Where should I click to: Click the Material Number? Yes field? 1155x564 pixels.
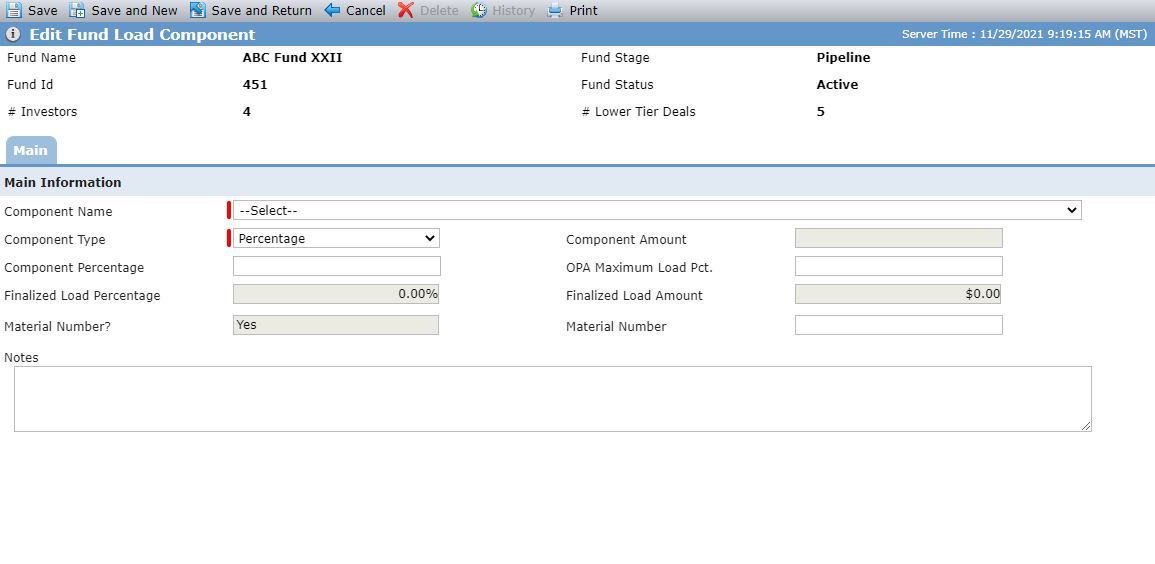(x=336, y=325)
